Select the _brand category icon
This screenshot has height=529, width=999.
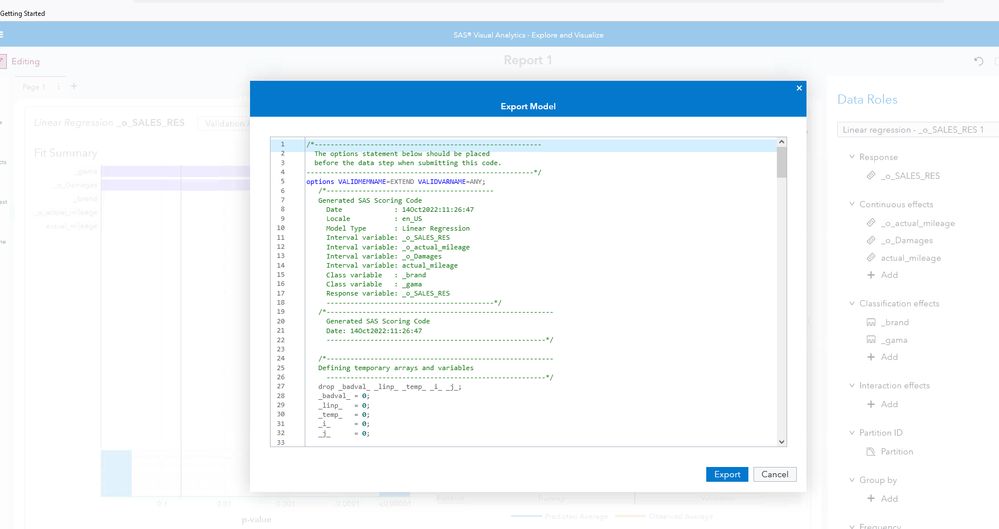871,322
